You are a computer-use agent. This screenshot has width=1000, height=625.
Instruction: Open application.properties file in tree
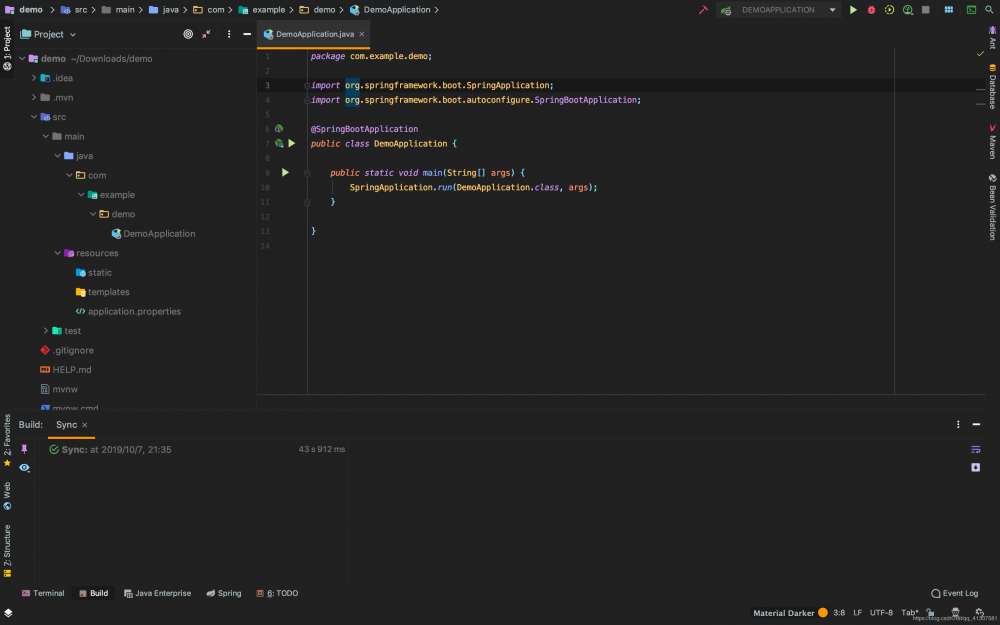click(x=134, y=311)
